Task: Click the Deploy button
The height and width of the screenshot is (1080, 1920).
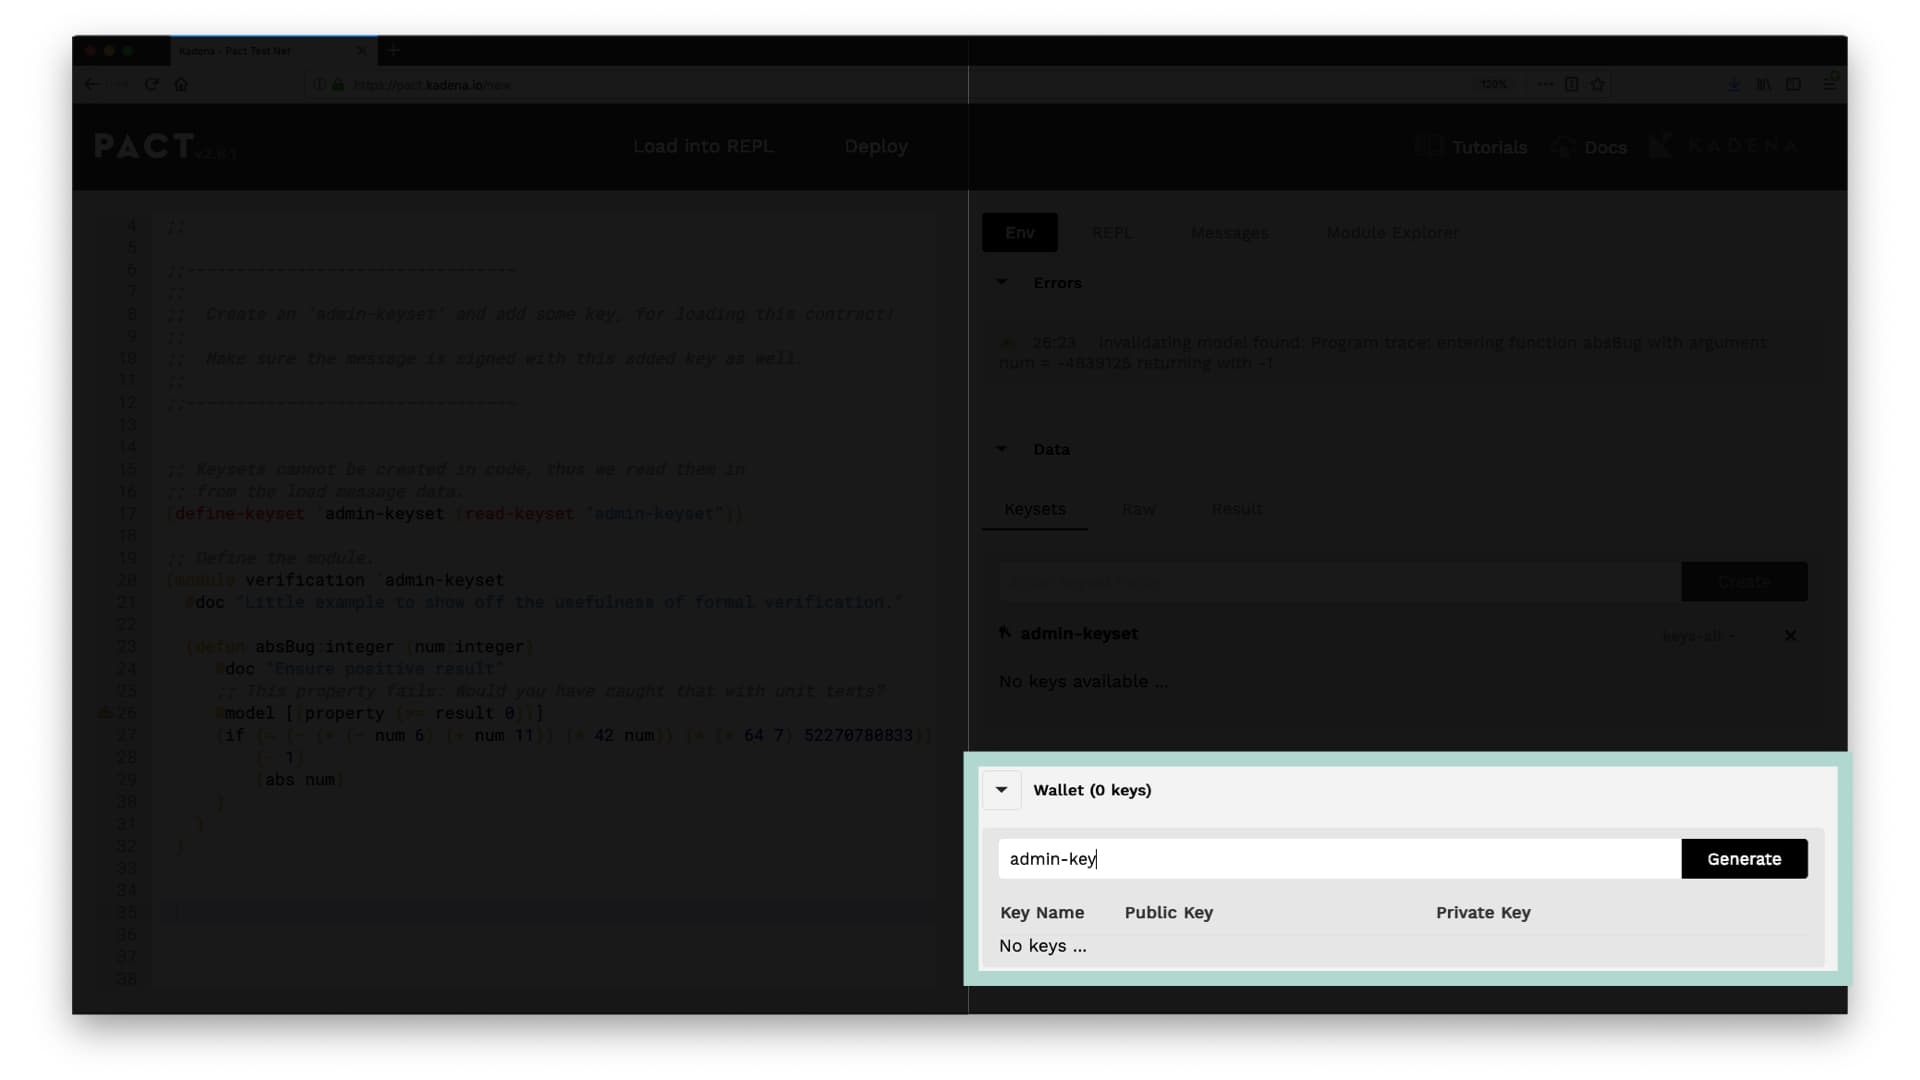Action: (876, 146)
